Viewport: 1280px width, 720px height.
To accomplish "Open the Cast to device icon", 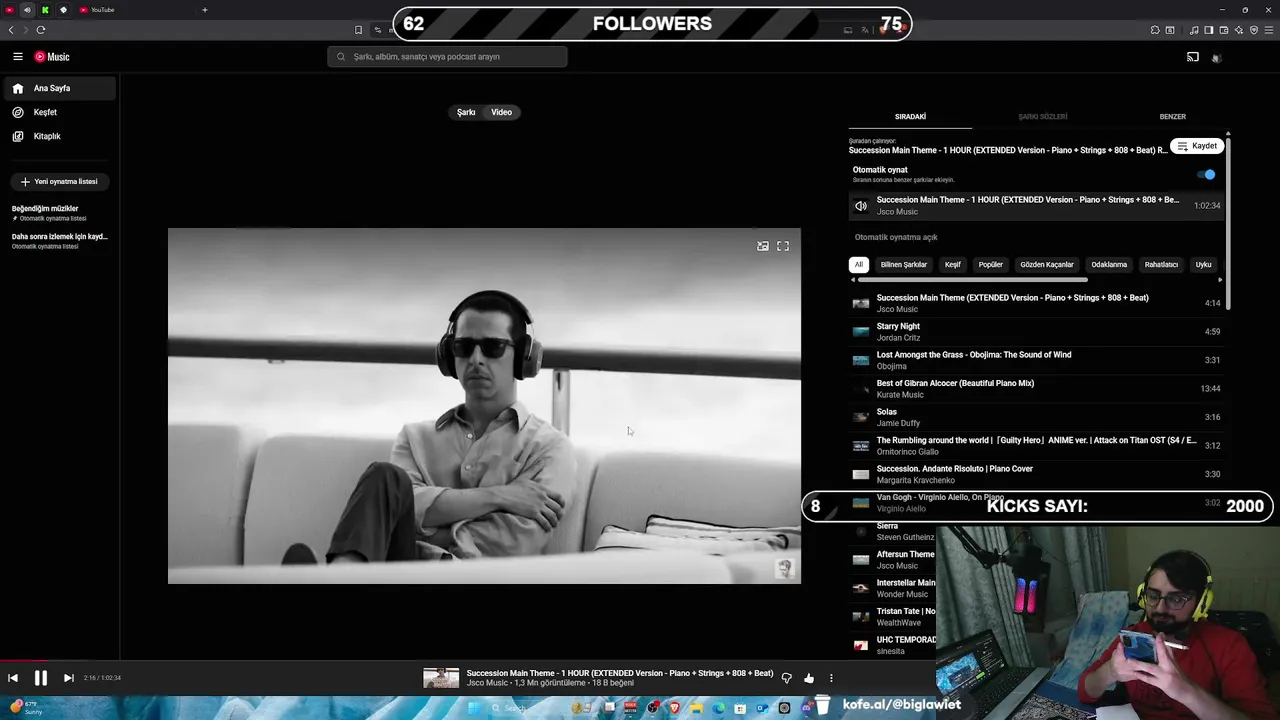I will [1193, 57].
